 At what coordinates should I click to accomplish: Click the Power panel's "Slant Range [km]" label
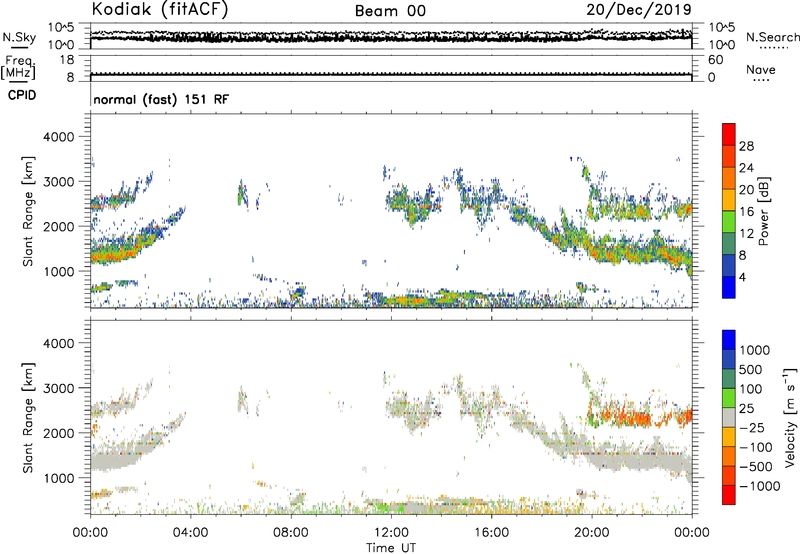click(x=28, y=211)
